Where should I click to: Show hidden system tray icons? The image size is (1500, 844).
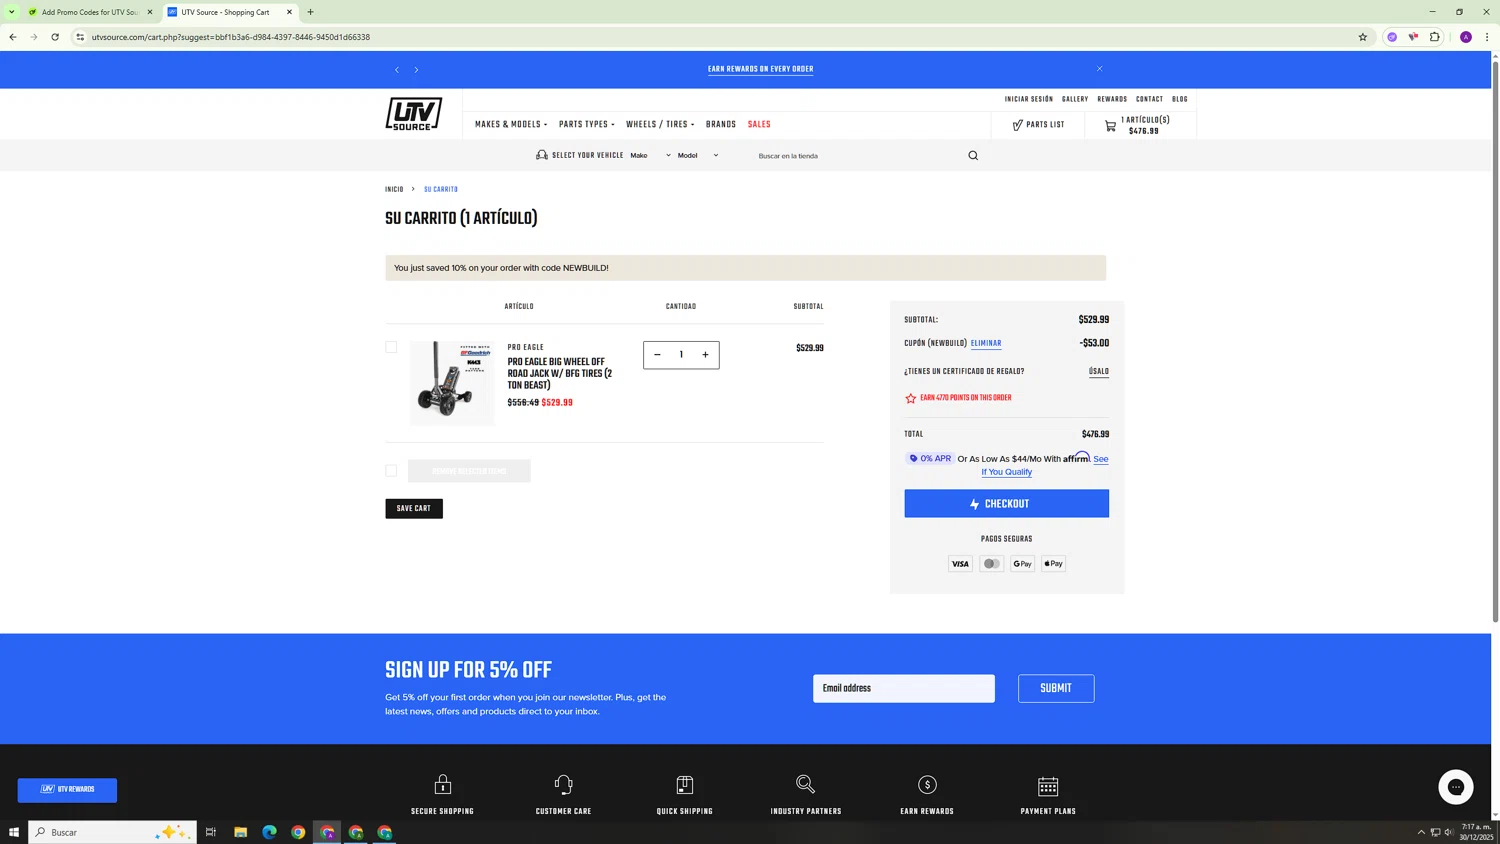[x=1421, y=832]
